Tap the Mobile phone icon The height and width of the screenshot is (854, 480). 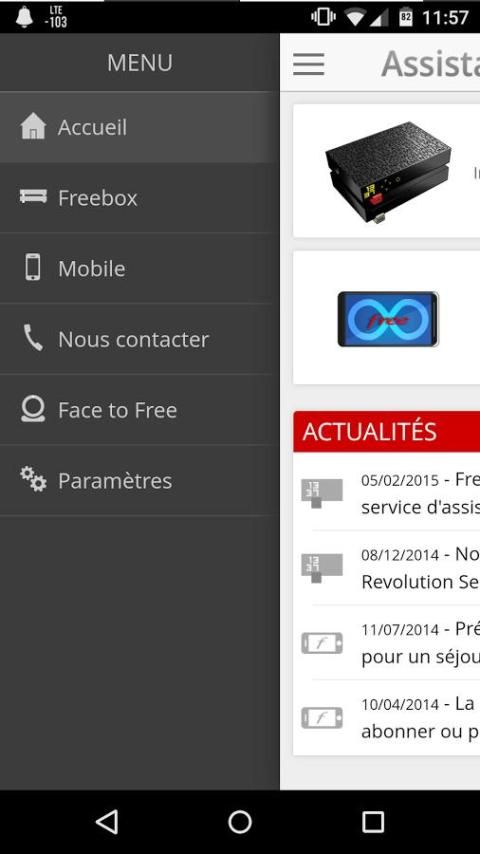(x=33, y=267)
